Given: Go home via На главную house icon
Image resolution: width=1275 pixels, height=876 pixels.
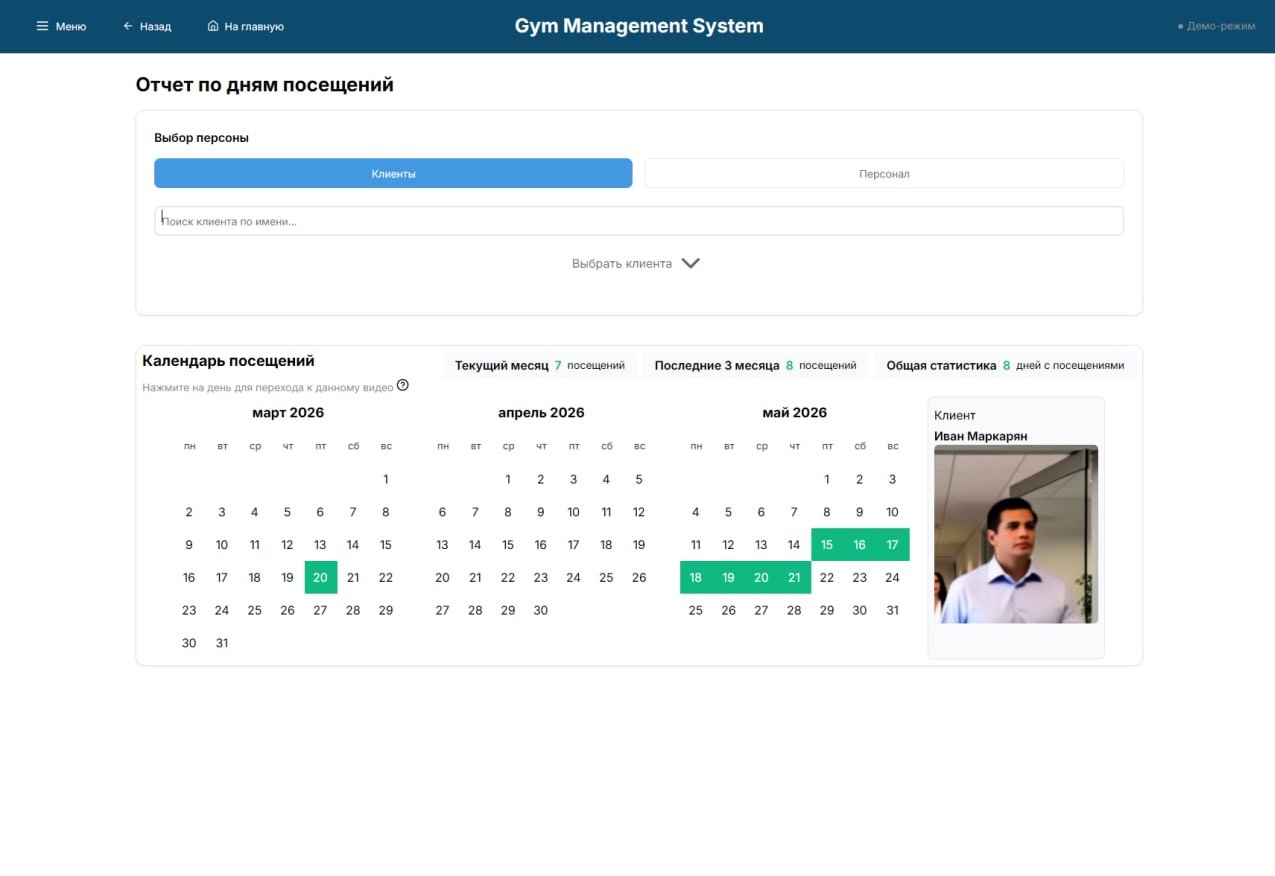Looking at the screenshot, I should 213,26.
